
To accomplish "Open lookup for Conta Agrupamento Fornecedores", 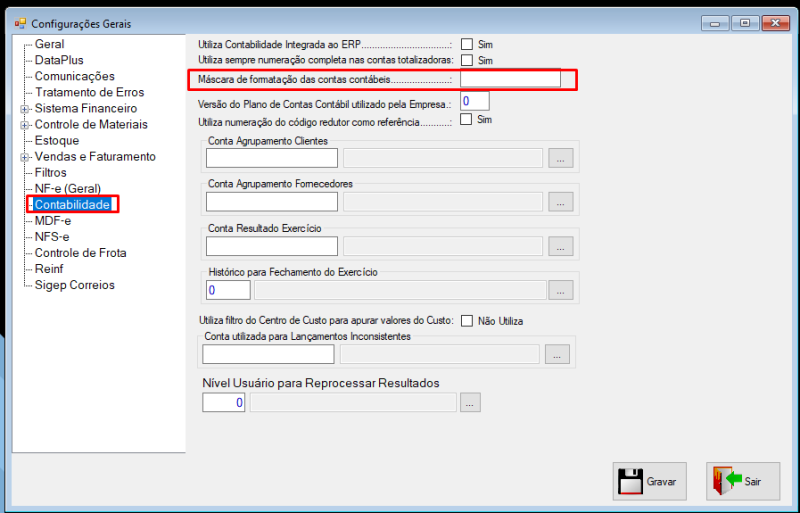I will 561,202.
